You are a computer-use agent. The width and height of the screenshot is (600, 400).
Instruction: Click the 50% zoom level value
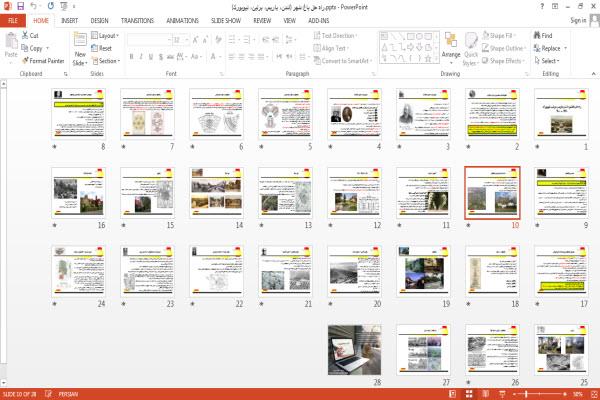pyautogui.click(x=578, y=394)
